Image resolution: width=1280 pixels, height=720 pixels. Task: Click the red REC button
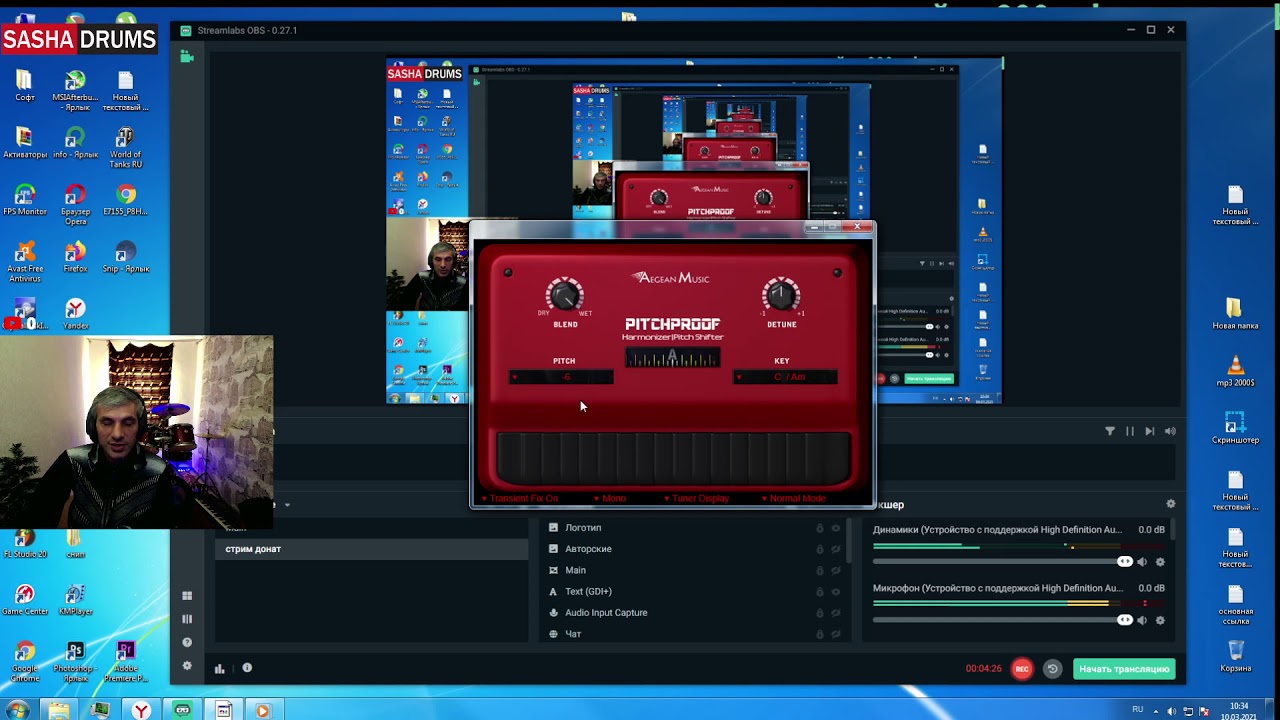[1022, 669]
